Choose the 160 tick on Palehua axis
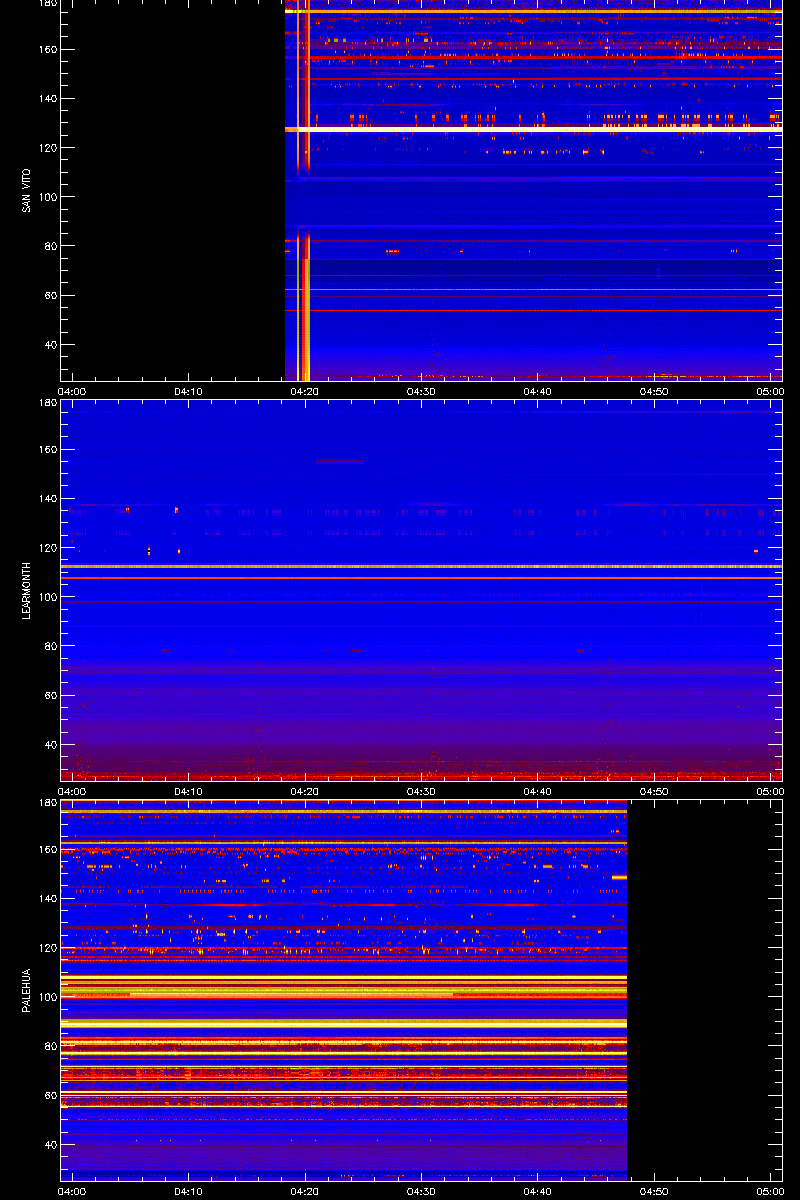Image resolution: width=800 pixels, height=1200 pixels. point(46,850)
